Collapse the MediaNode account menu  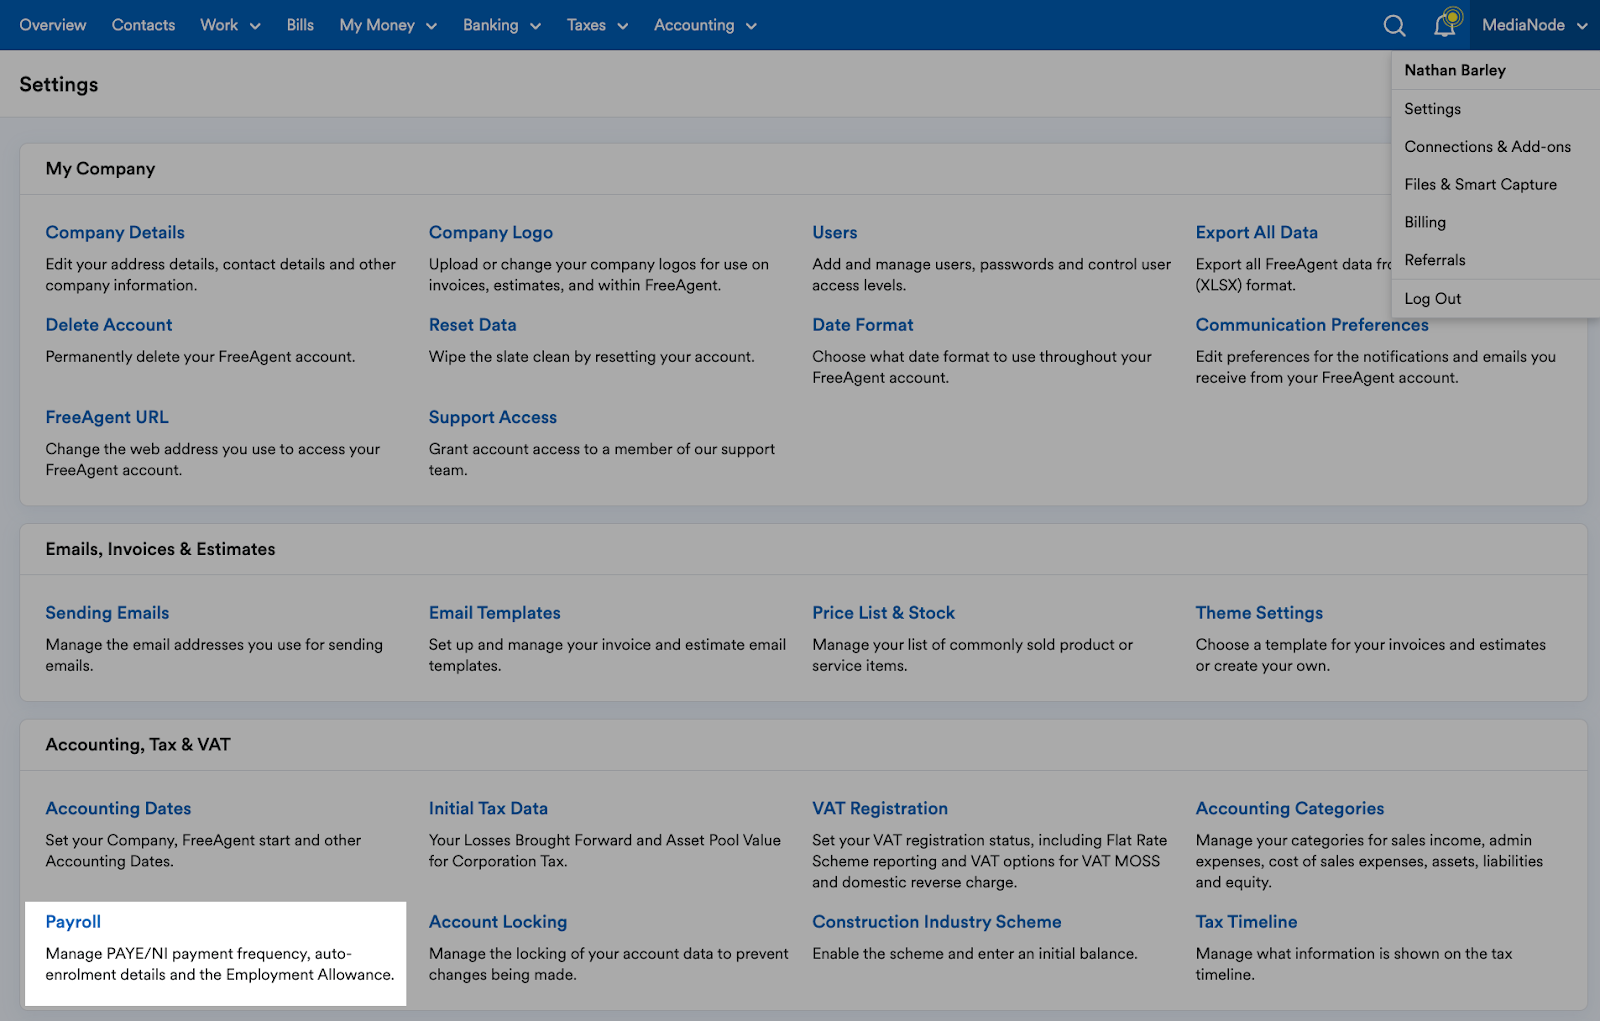pos(1535,25)
